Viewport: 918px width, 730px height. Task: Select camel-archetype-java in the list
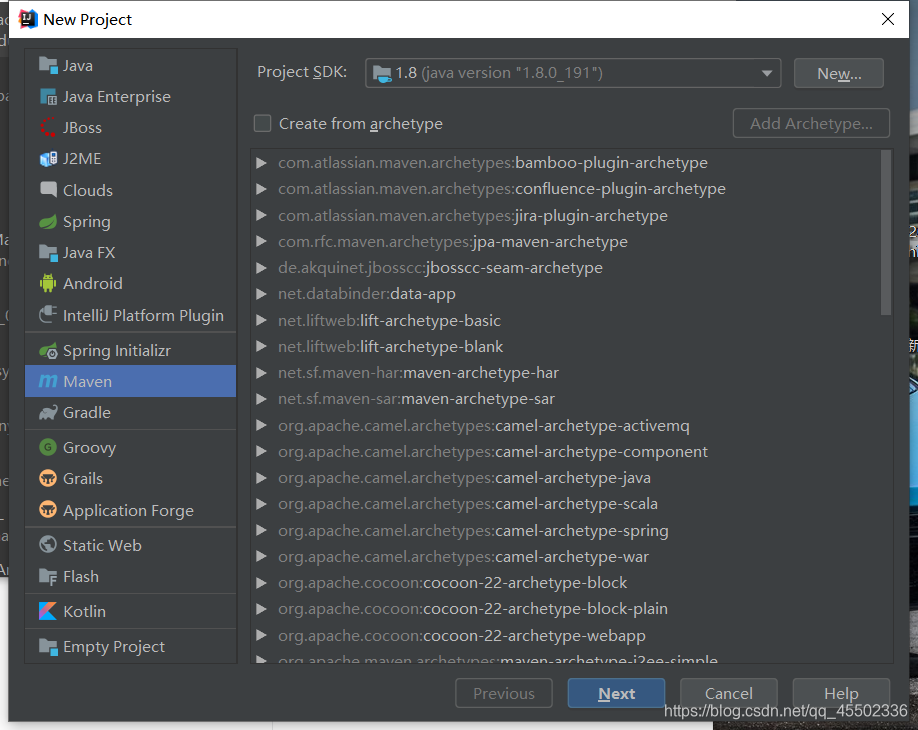point(464,478)
